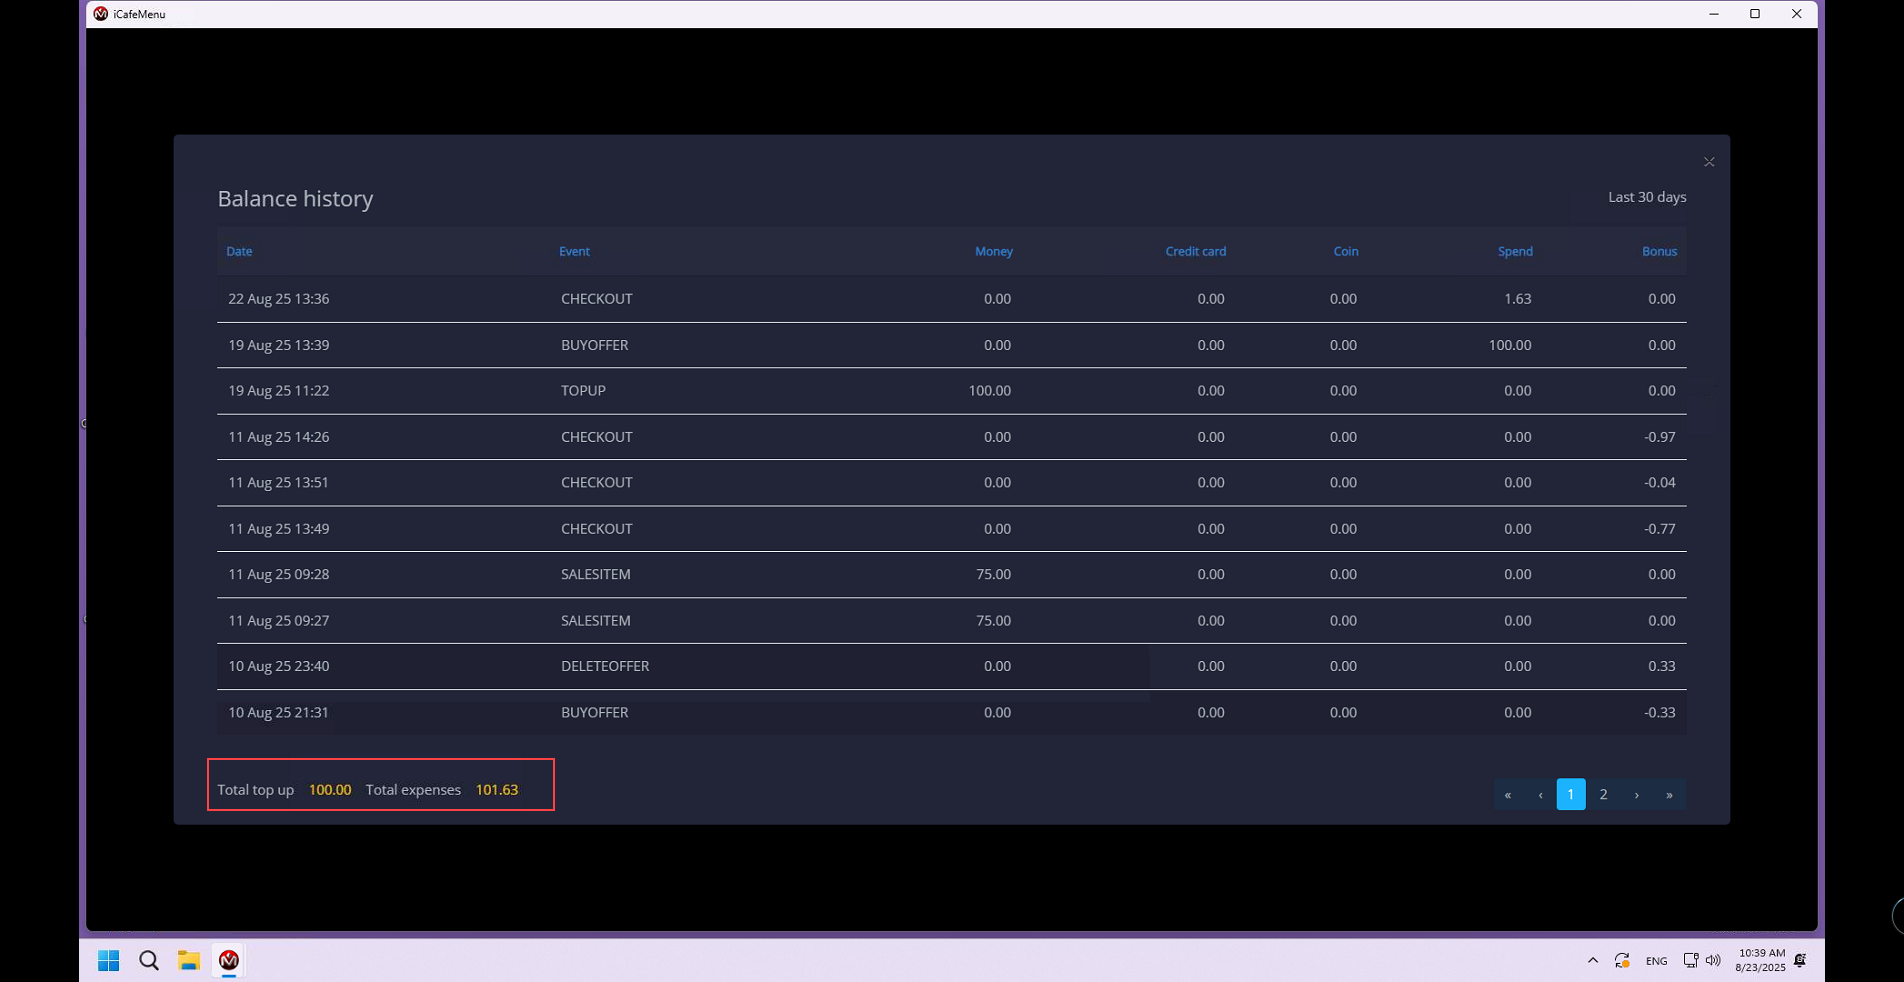Image resolution: width=1904 pixels, height=982 pixels.
Task: Select the DELETEOFFER history row
Action: (x=604, y=666)
